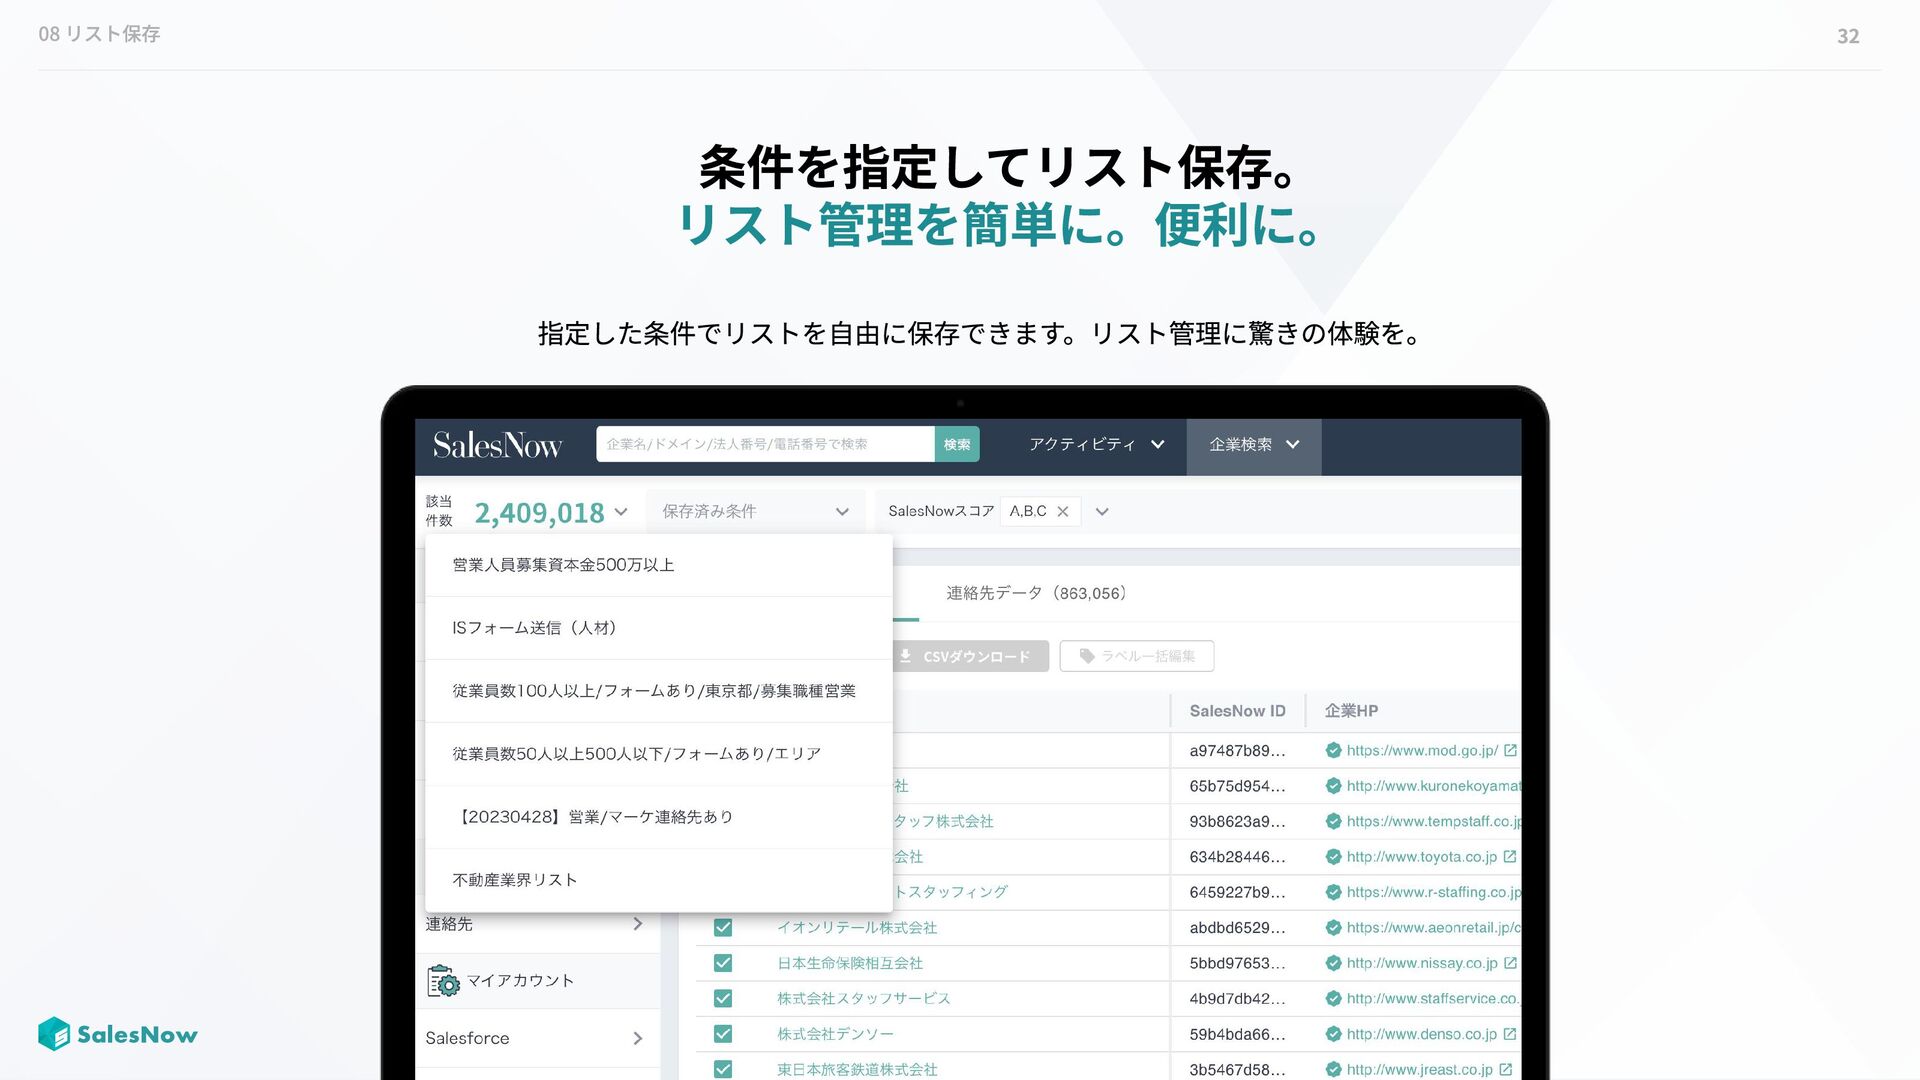Uncheck the 株式会社デンソー row checkbox

click(x=723, y=1034)
